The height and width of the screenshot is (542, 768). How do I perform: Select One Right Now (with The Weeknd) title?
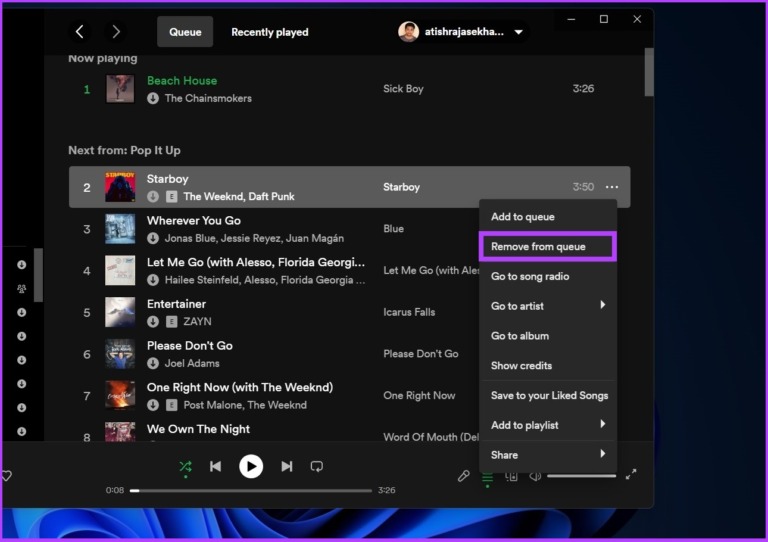click(x=240, y=387)
